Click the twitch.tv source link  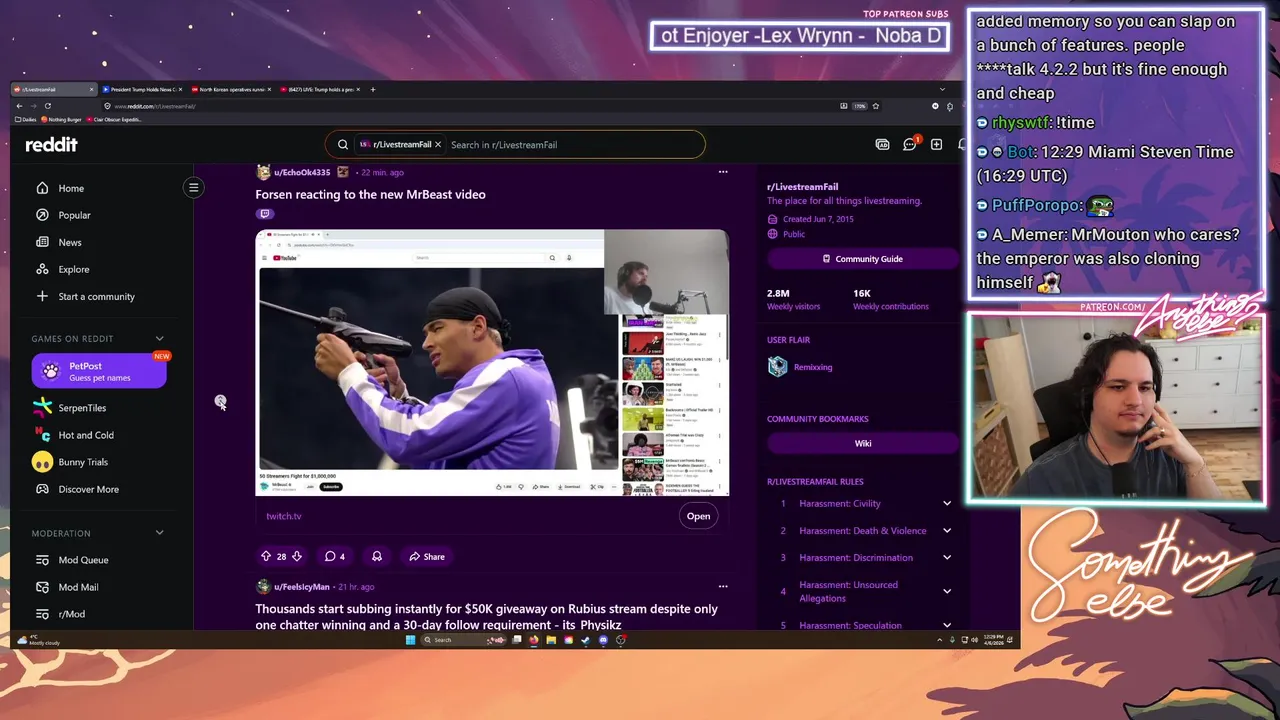[x=284, y=516]
